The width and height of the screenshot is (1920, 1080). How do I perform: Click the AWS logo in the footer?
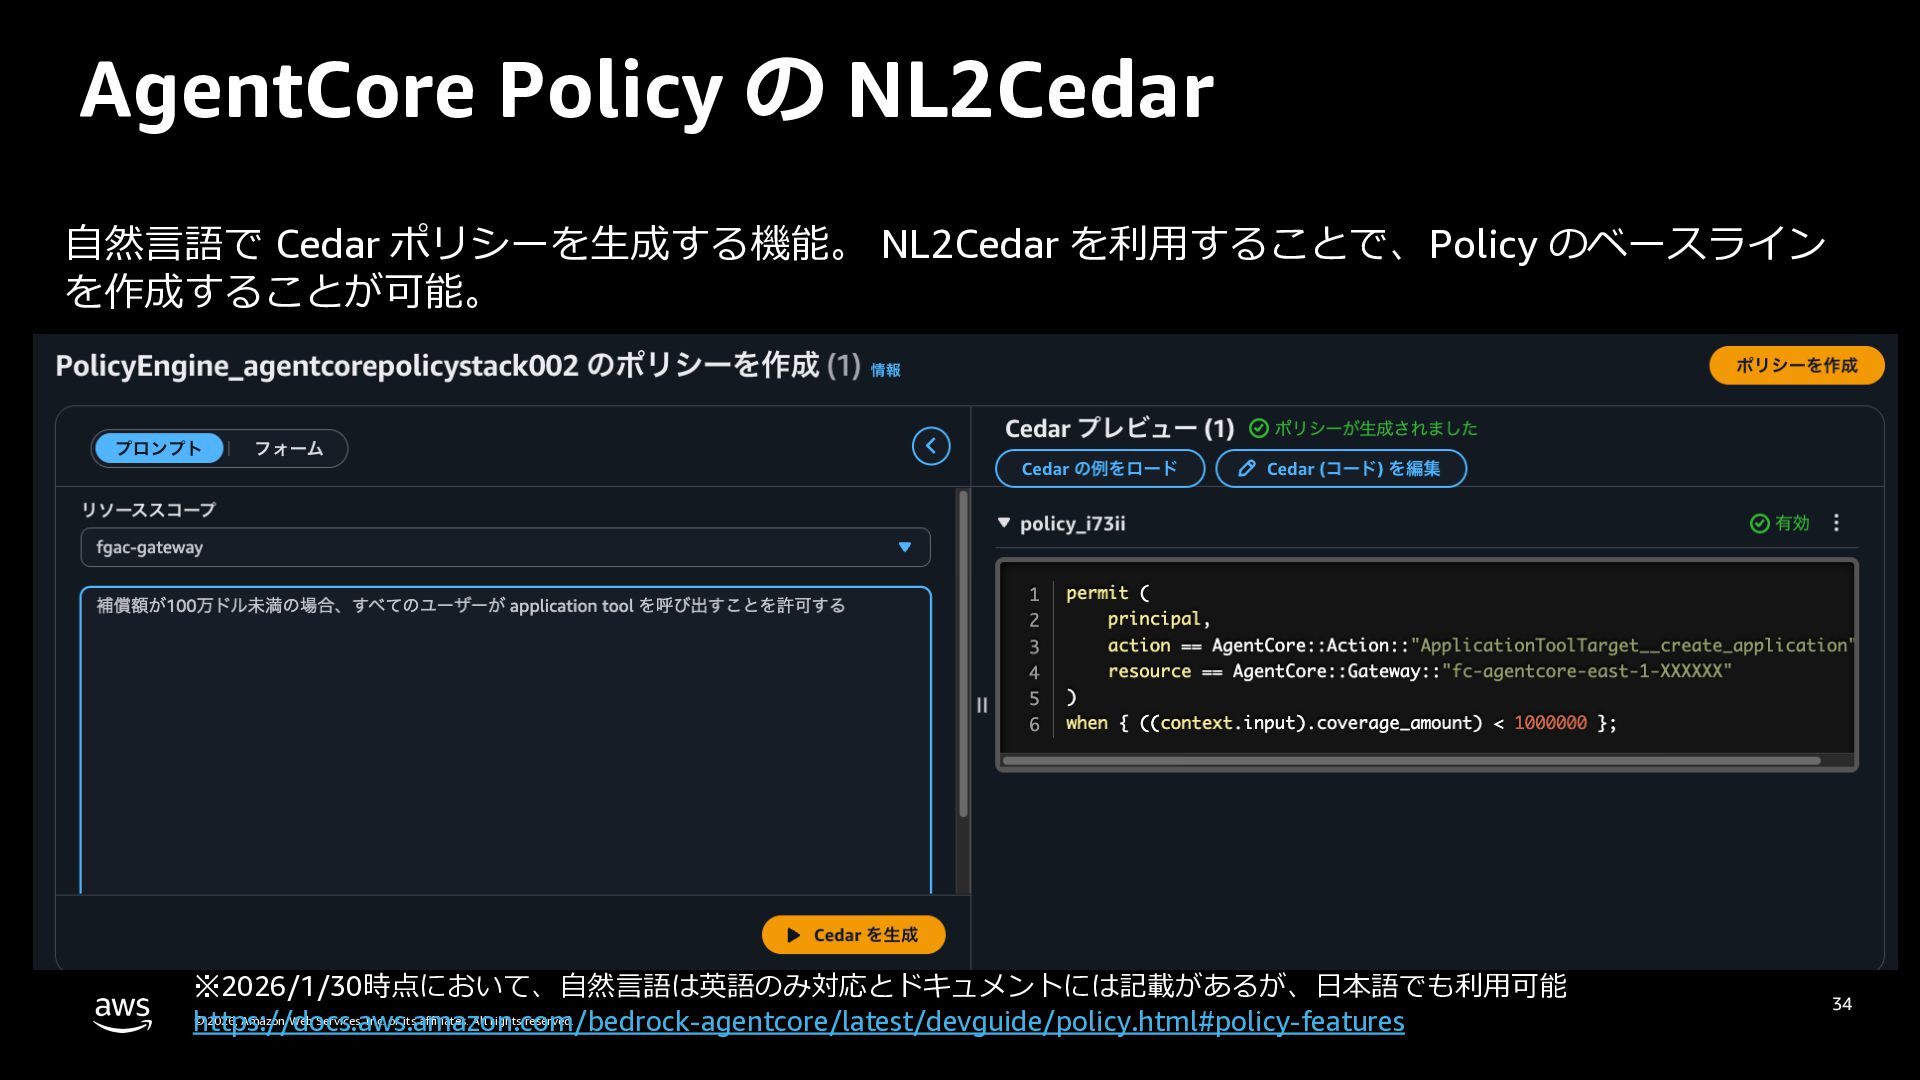[122, 1011]
